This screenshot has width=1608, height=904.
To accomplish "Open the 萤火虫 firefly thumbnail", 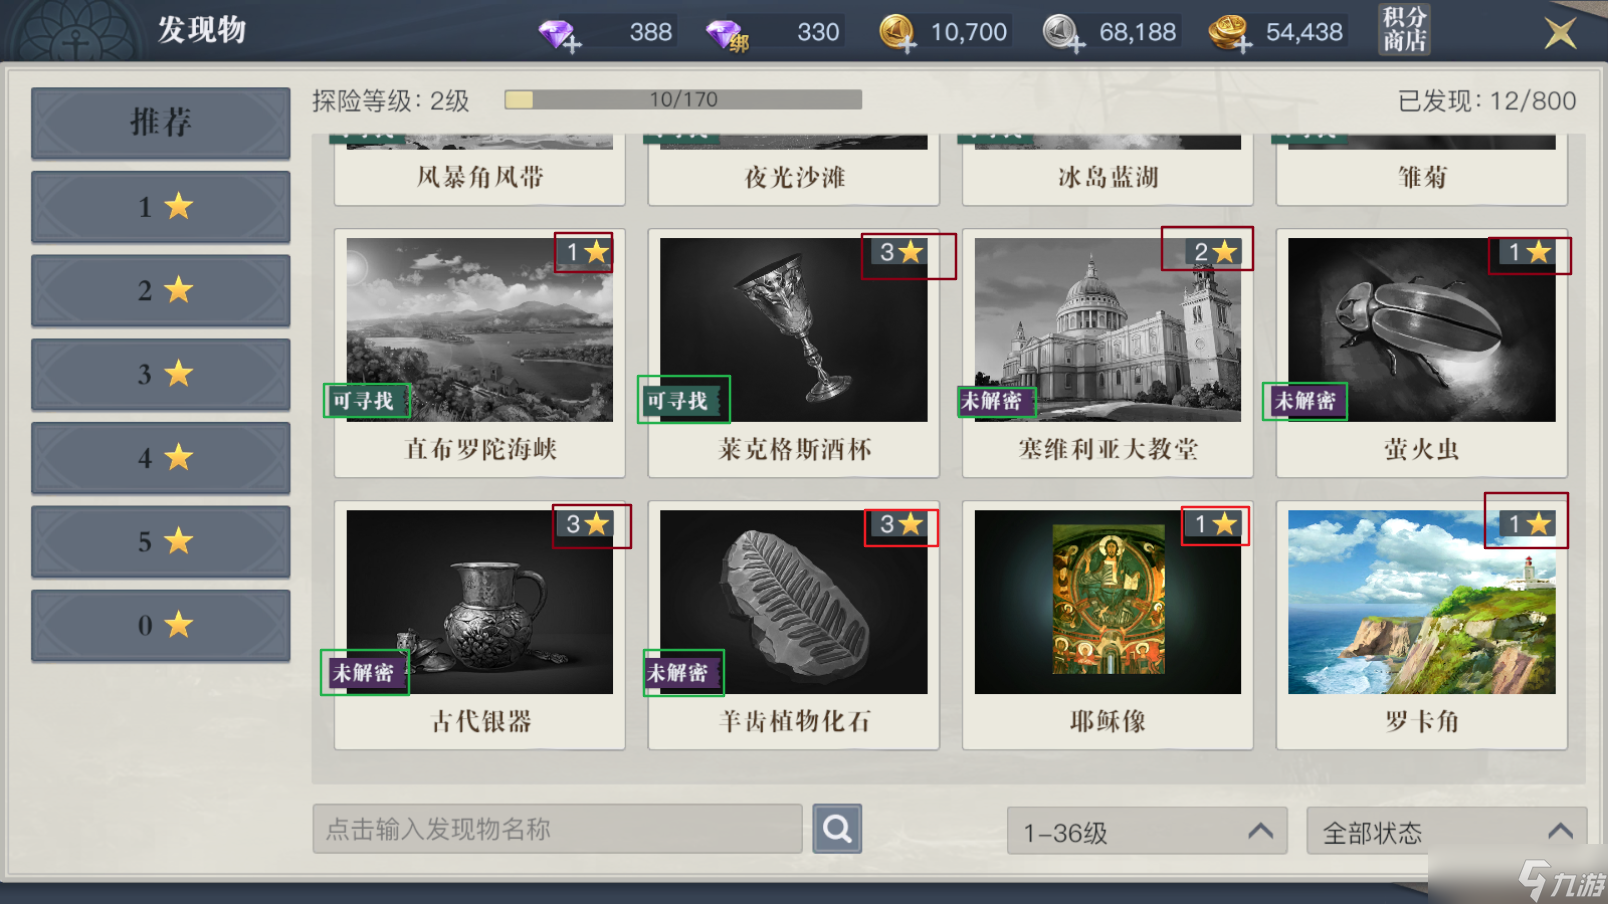I will [1422, 330].
